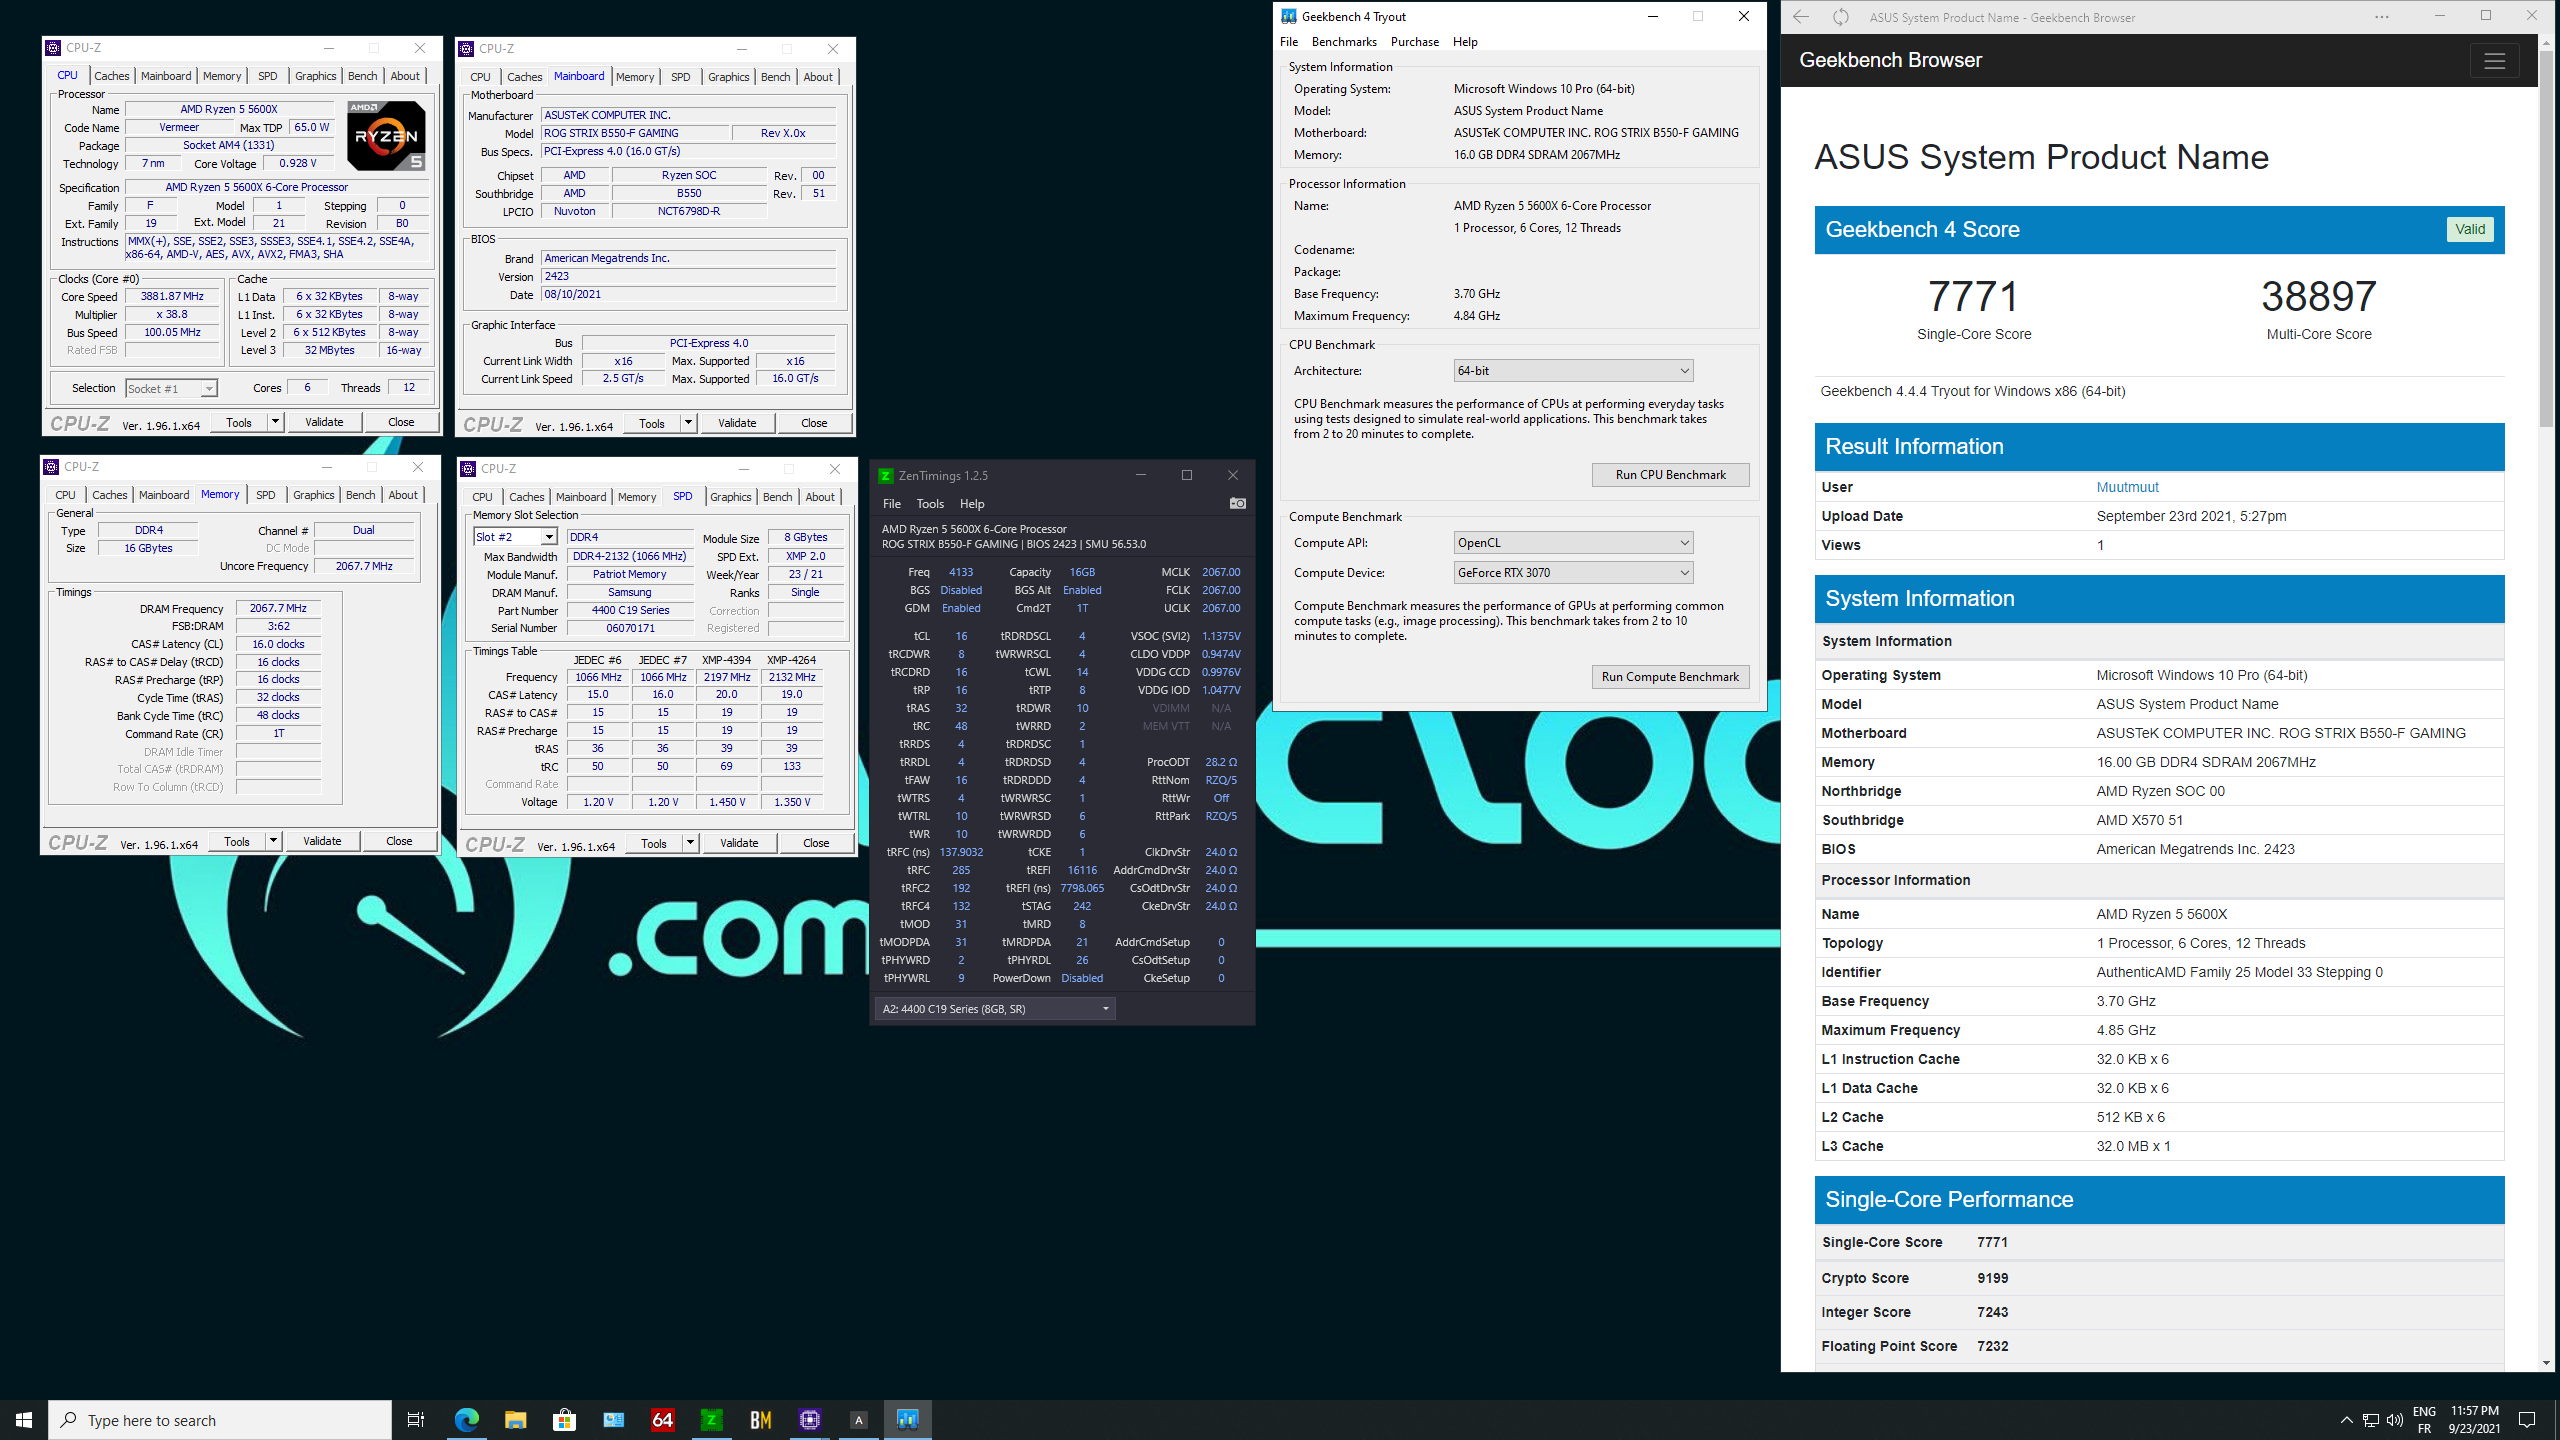Click the reload icon in Geekbench Browser window
This screenshot has height=1440, width=2560.
[1841, 17]
